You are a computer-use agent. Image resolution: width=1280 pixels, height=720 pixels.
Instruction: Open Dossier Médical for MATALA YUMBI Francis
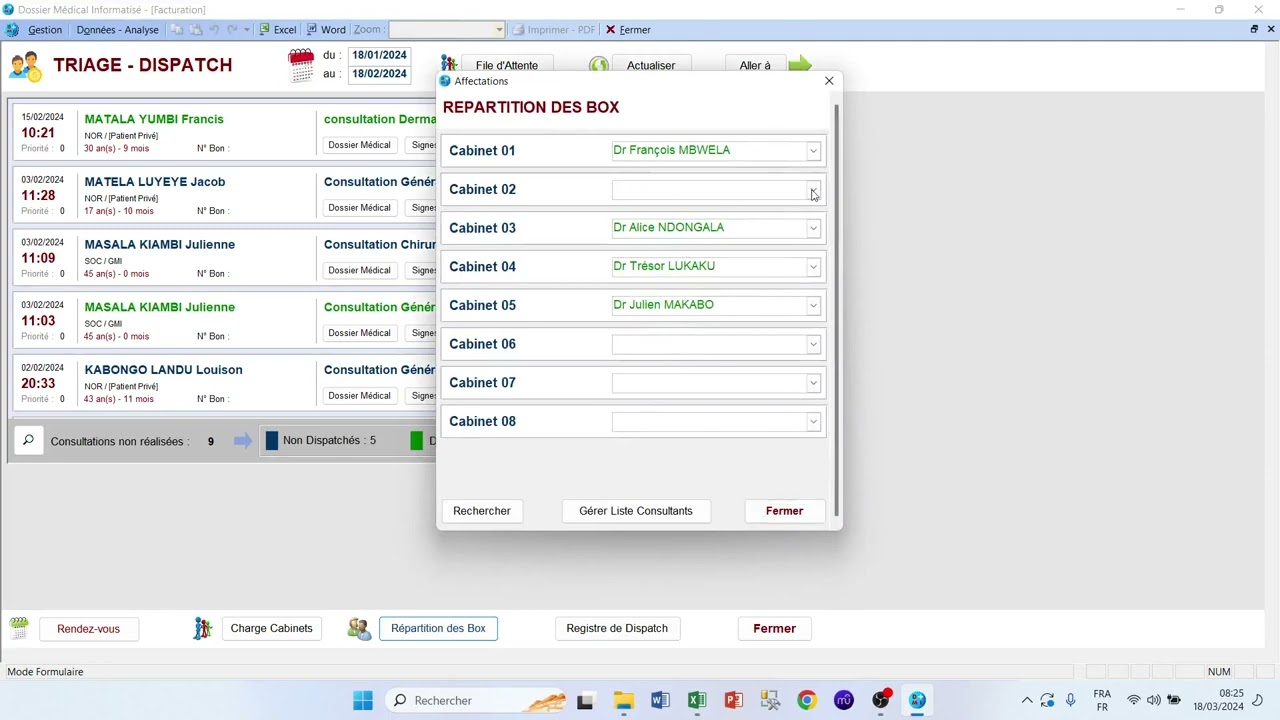click(359, 145)
